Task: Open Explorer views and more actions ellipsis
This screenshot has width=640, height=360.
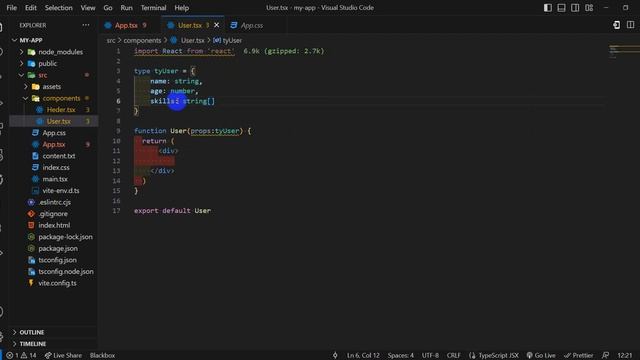Action: tap(85, 25)
